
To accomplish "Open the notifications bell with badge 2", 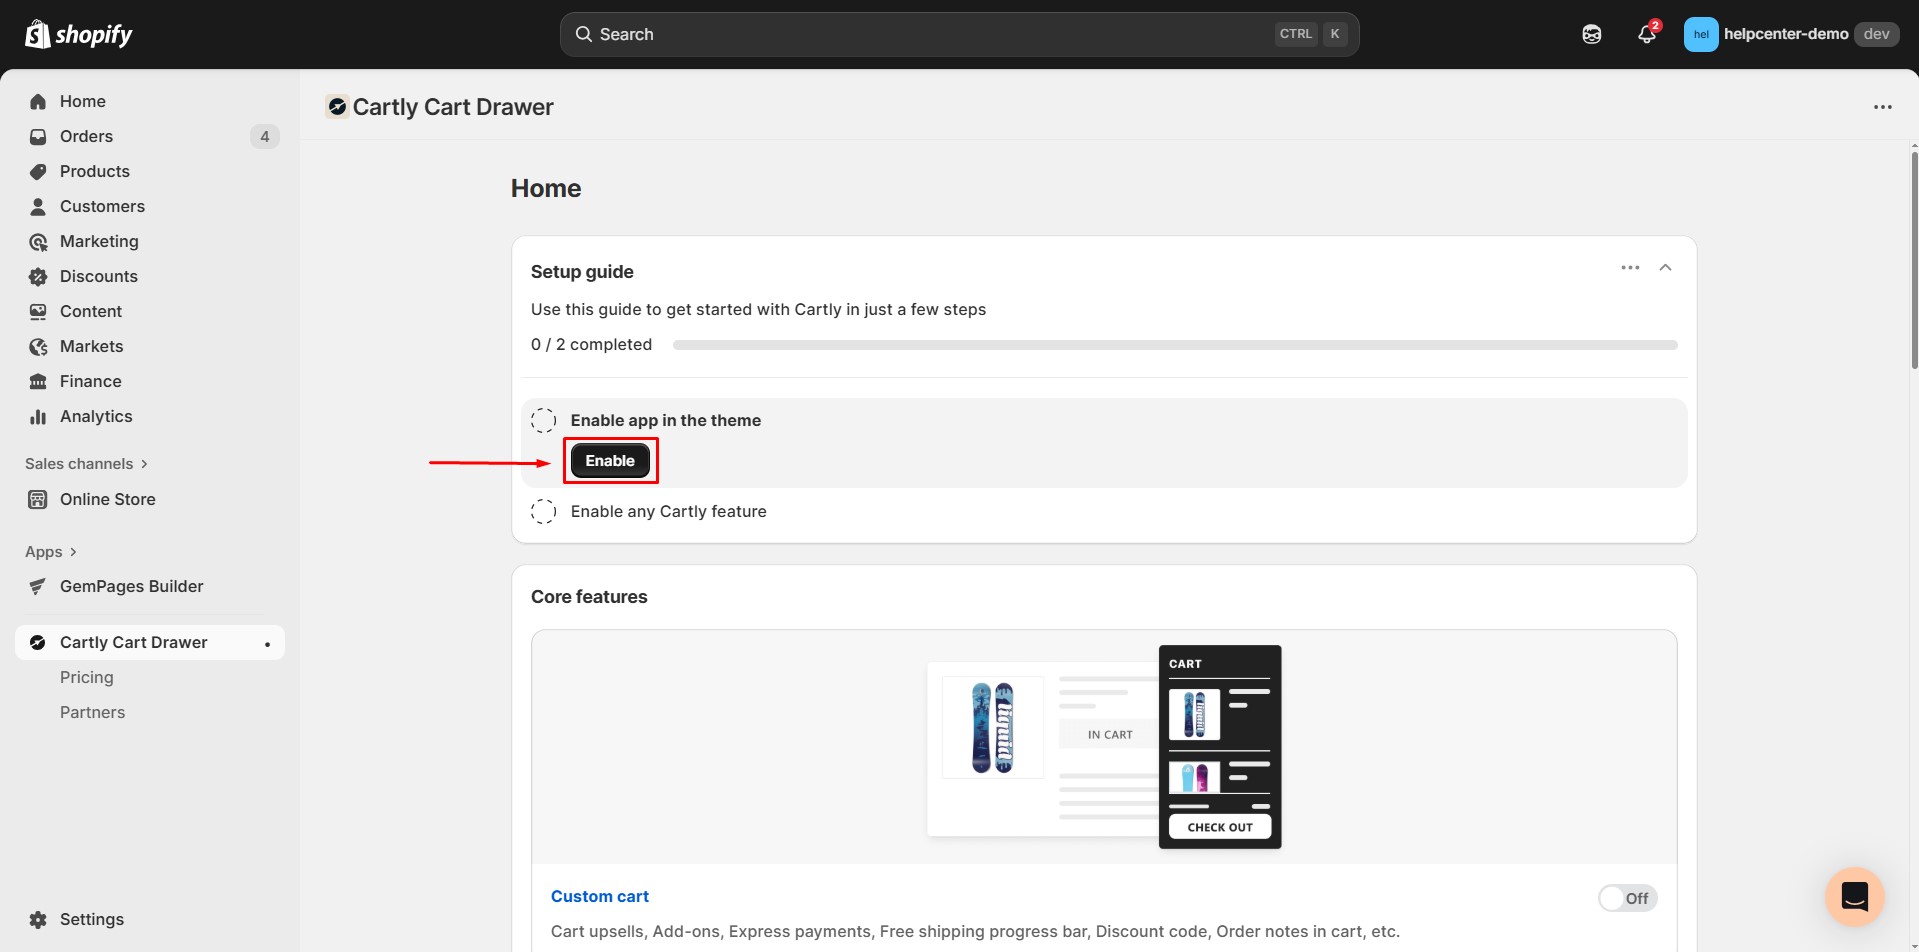I will click(1646, 33).
